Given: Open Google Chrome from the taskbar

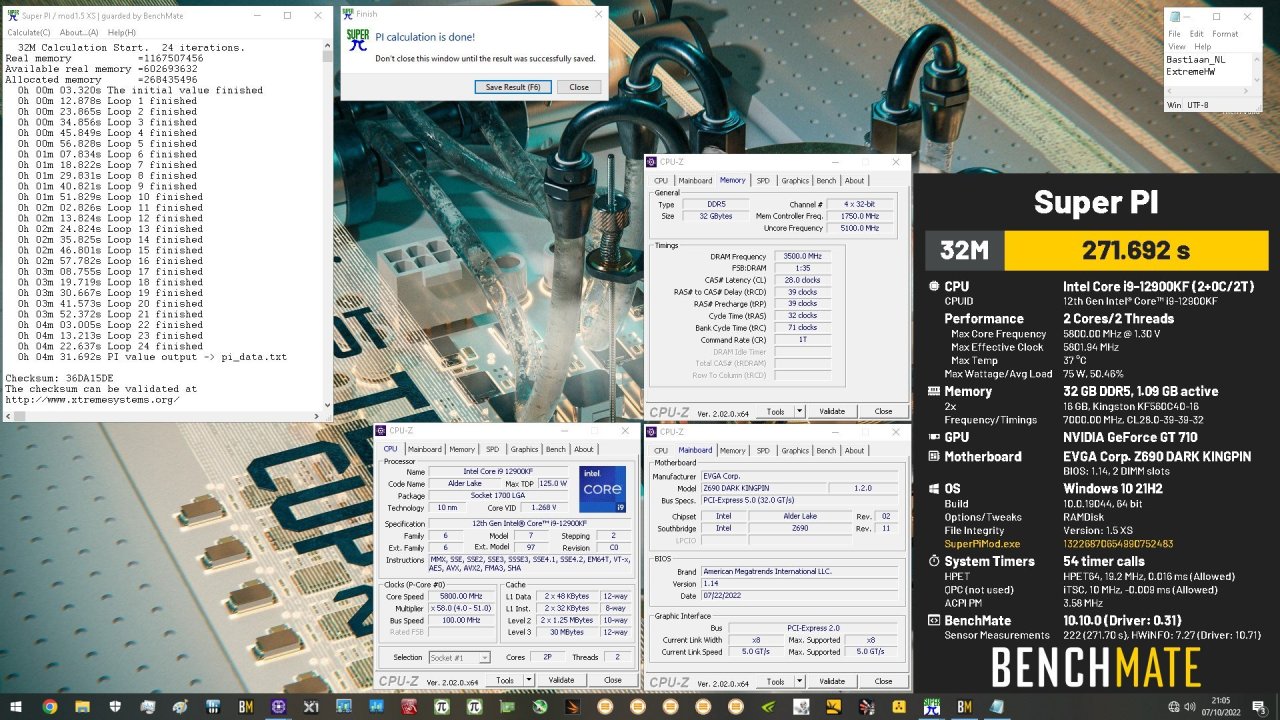Looking at the screenshot, I should (x=50, y=707).
